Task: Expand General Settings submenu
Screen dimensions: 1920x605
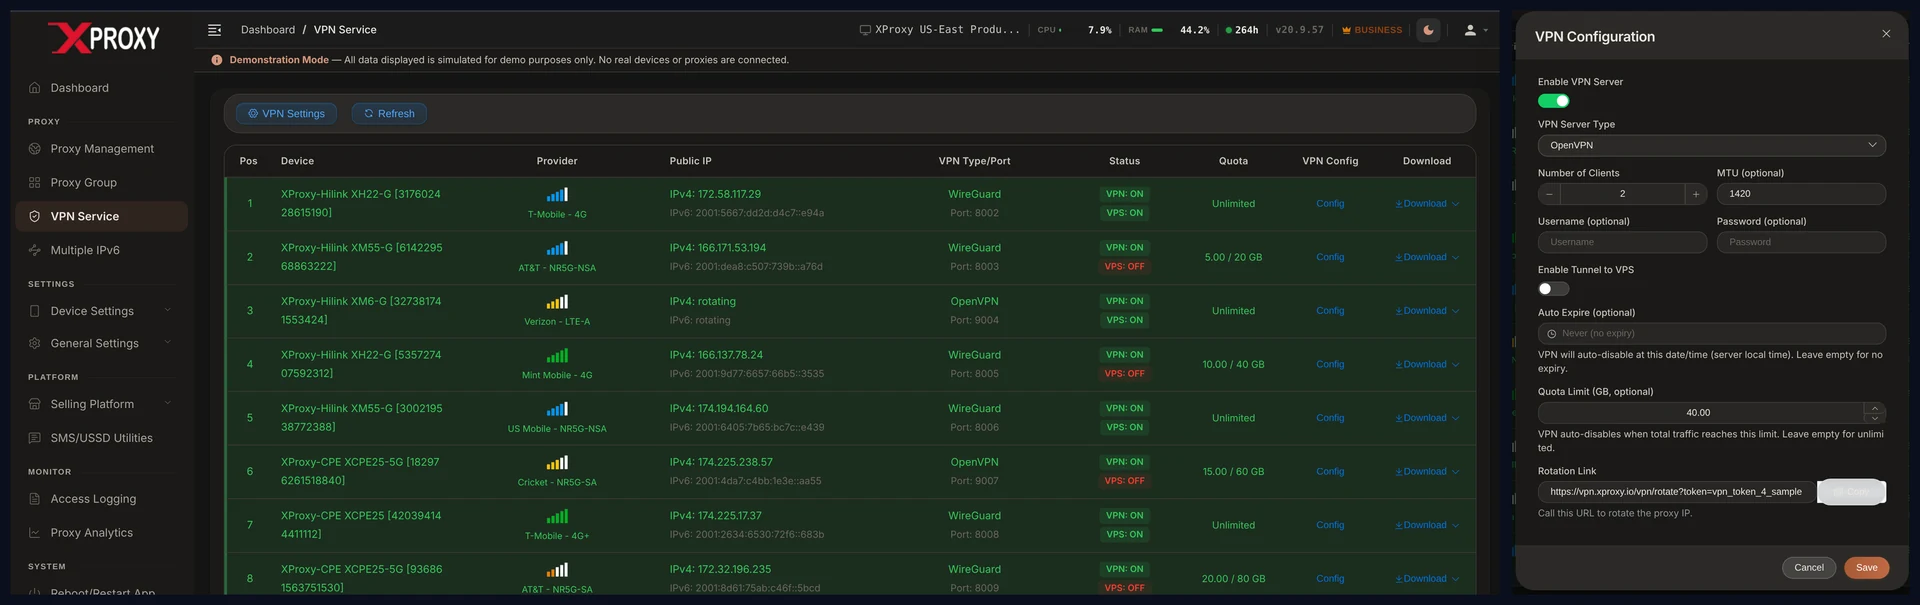Action: click(x=167, y=343)
